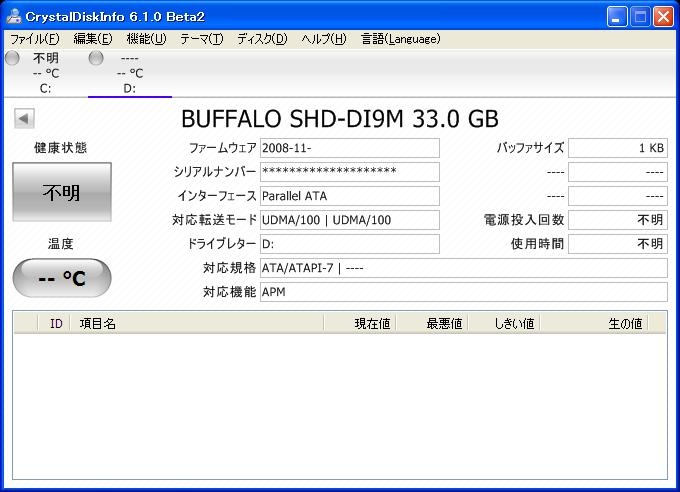This screenshot has height=492, width=680.
Task: Click the 使用時間 value field
Action: 618,244
